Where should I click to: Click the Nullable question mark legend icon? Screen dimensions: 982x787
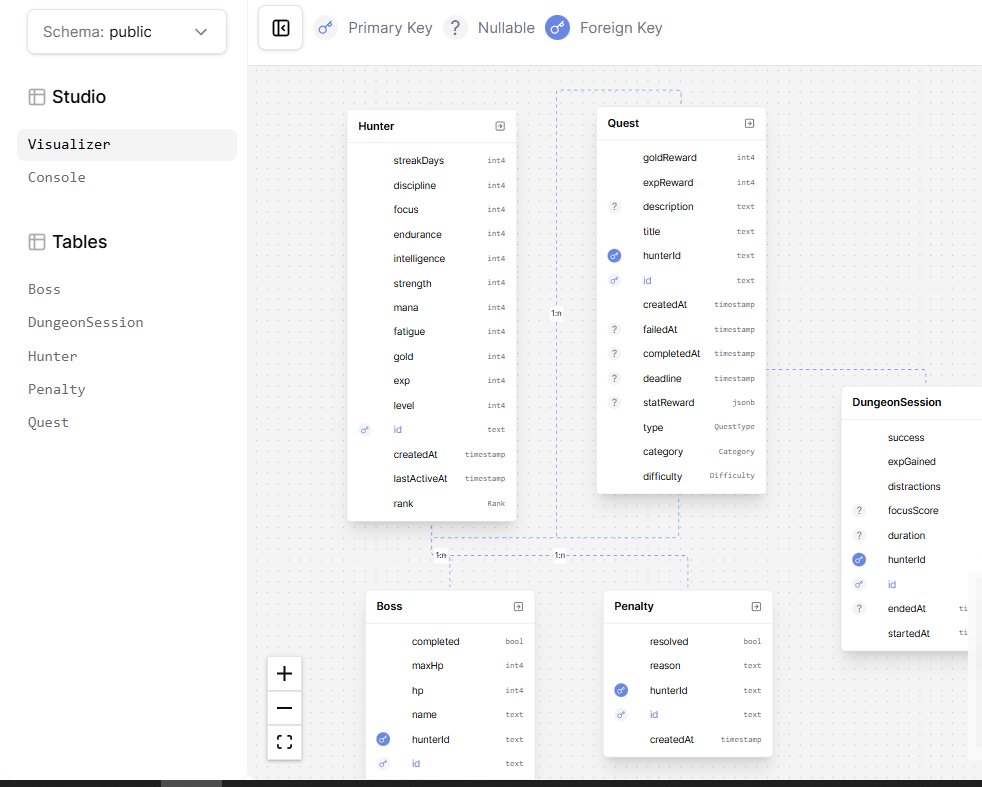coord(455,28)
